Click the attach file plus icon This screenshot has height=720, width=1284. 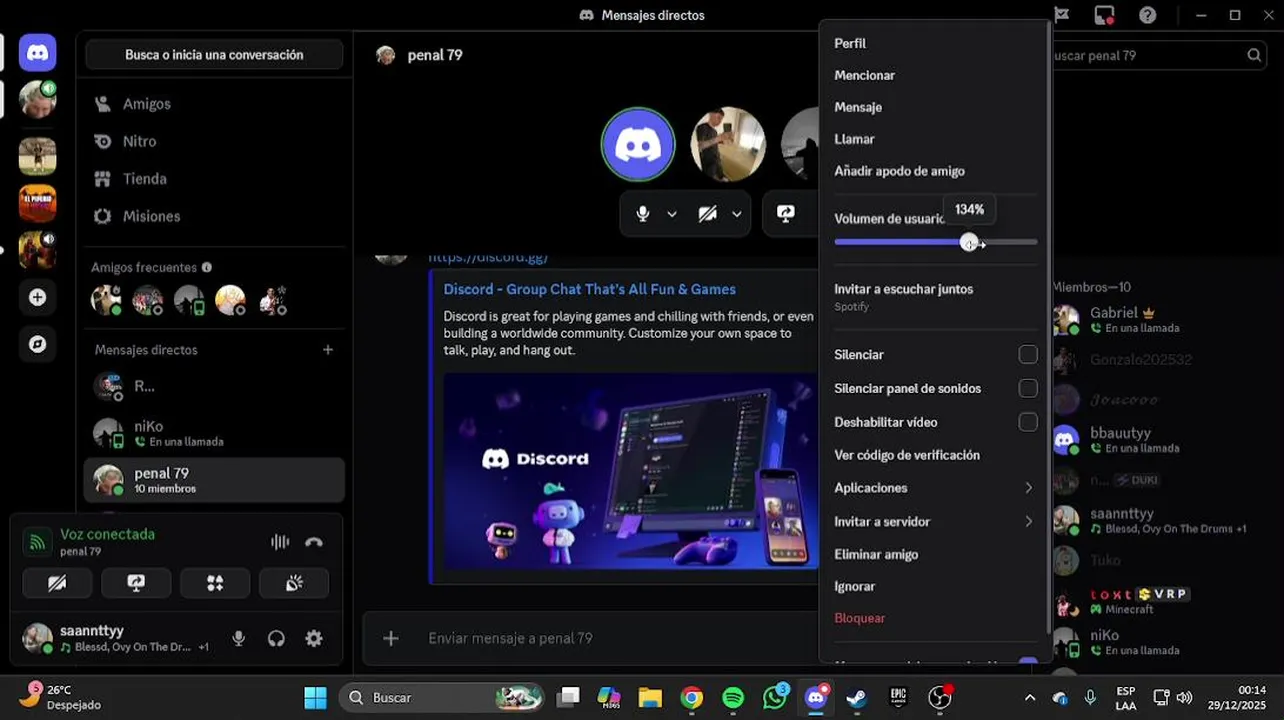coord(391,638)
